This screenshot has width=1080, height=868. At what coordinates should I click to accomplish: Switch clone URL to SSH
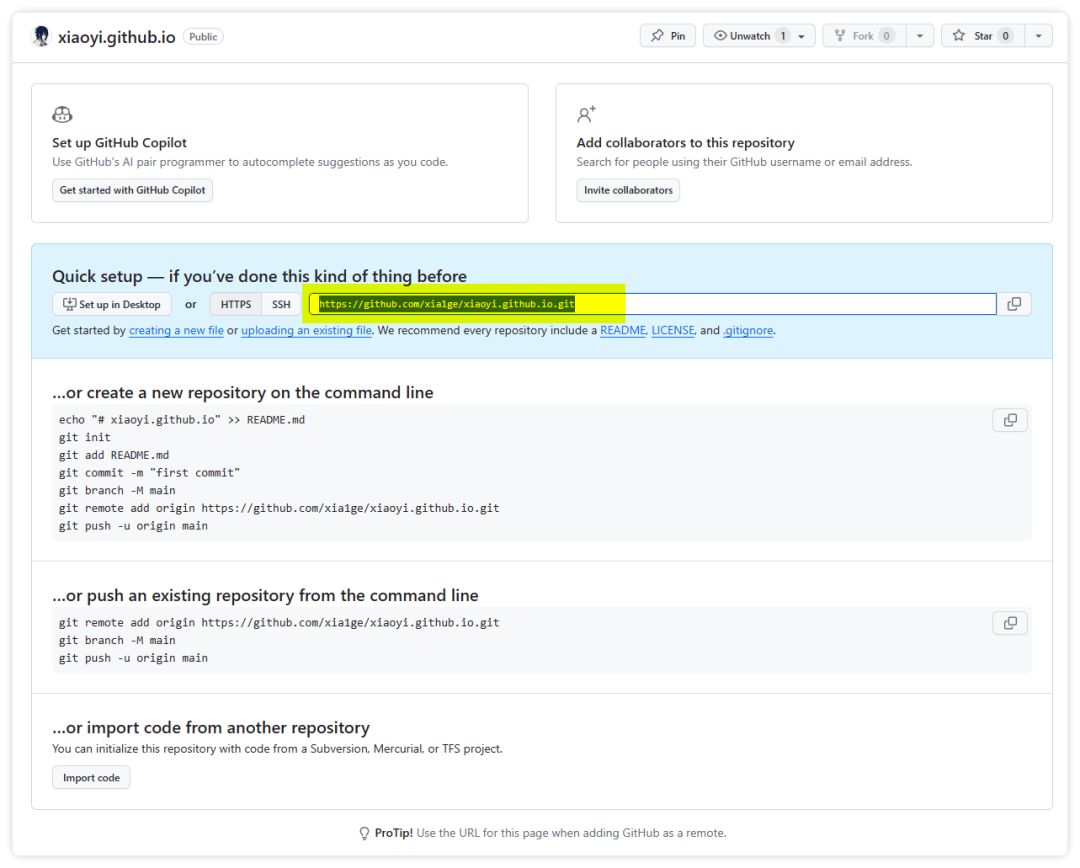pos(281,305)
